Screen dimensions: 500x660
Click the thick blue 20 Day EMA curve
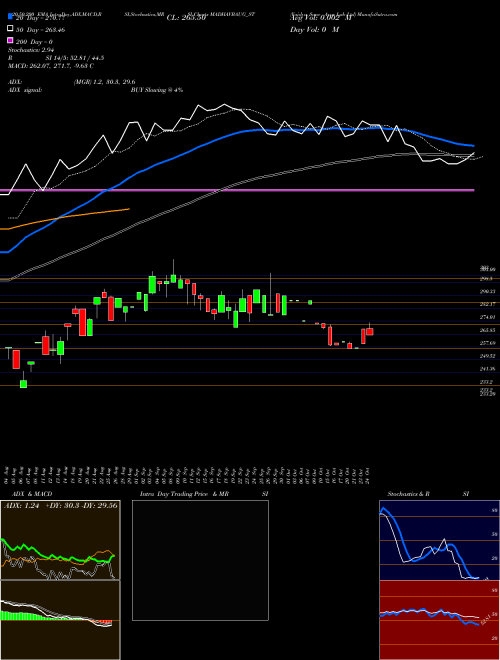[236, 133]
